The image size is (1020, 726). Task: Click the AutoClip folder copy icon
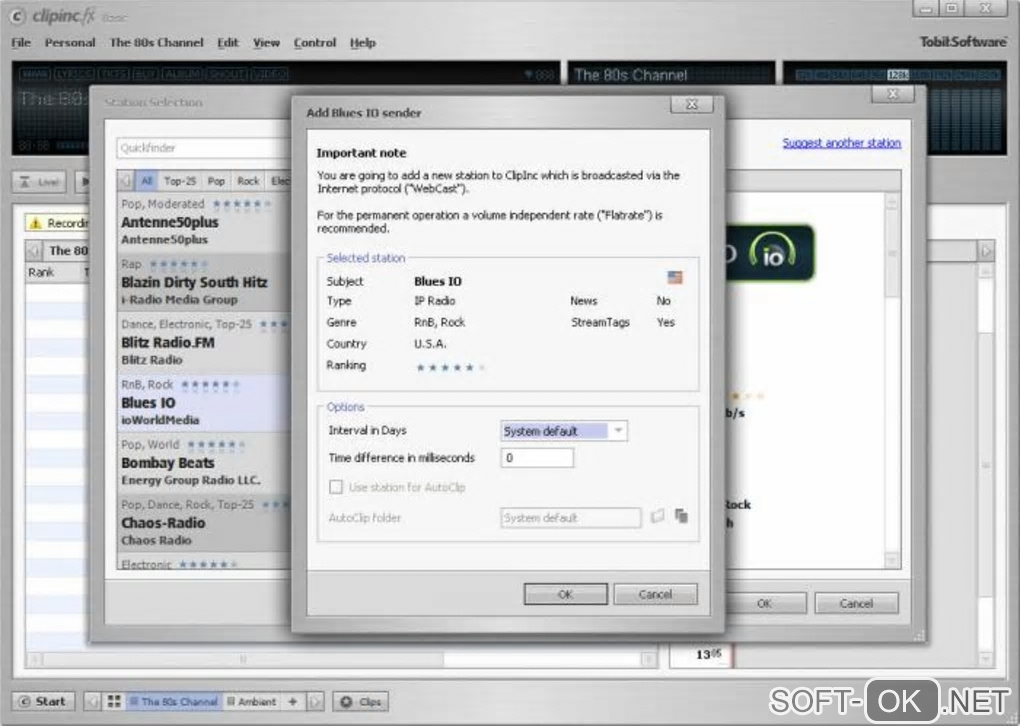click(681, 516)
